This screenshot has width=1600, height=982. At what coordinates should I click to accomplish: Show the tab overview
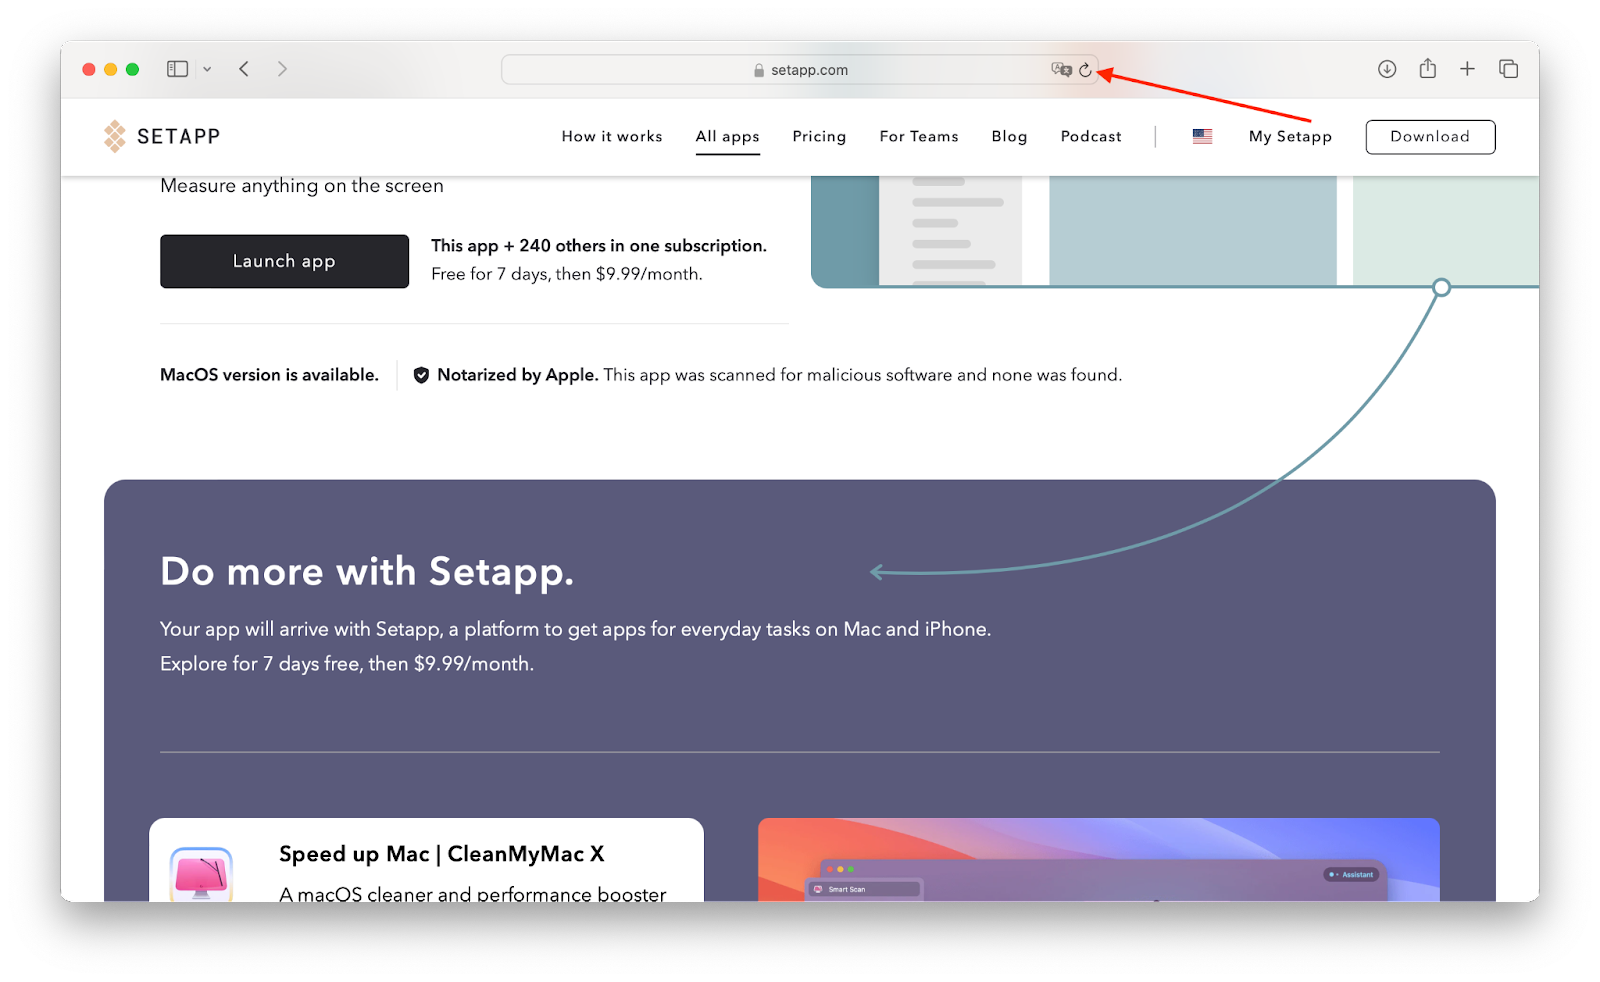[x=1507, y=69]
